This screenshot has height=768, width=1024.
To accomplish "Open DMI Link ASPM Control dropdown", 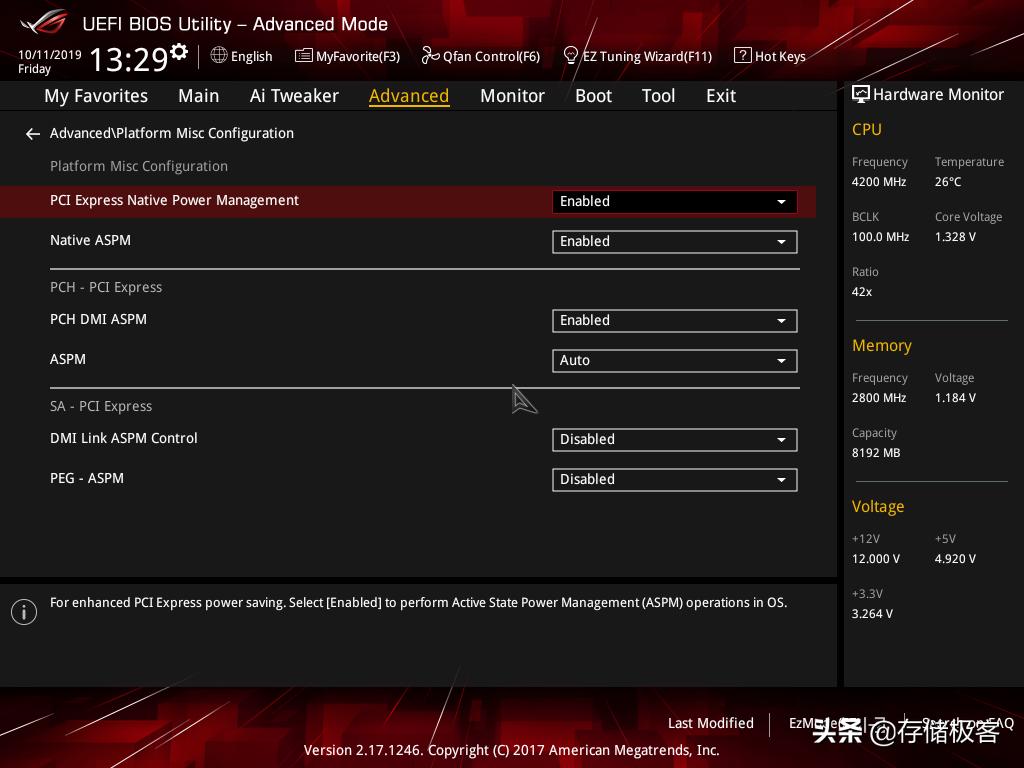I will [675, 440].
